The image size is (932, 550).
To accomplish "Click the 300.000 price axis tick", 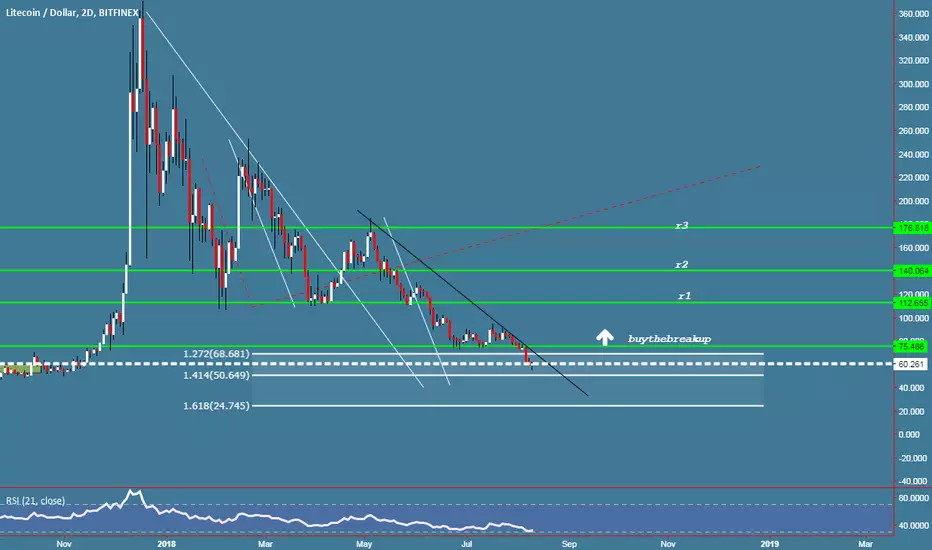I will tap(914, 84).
